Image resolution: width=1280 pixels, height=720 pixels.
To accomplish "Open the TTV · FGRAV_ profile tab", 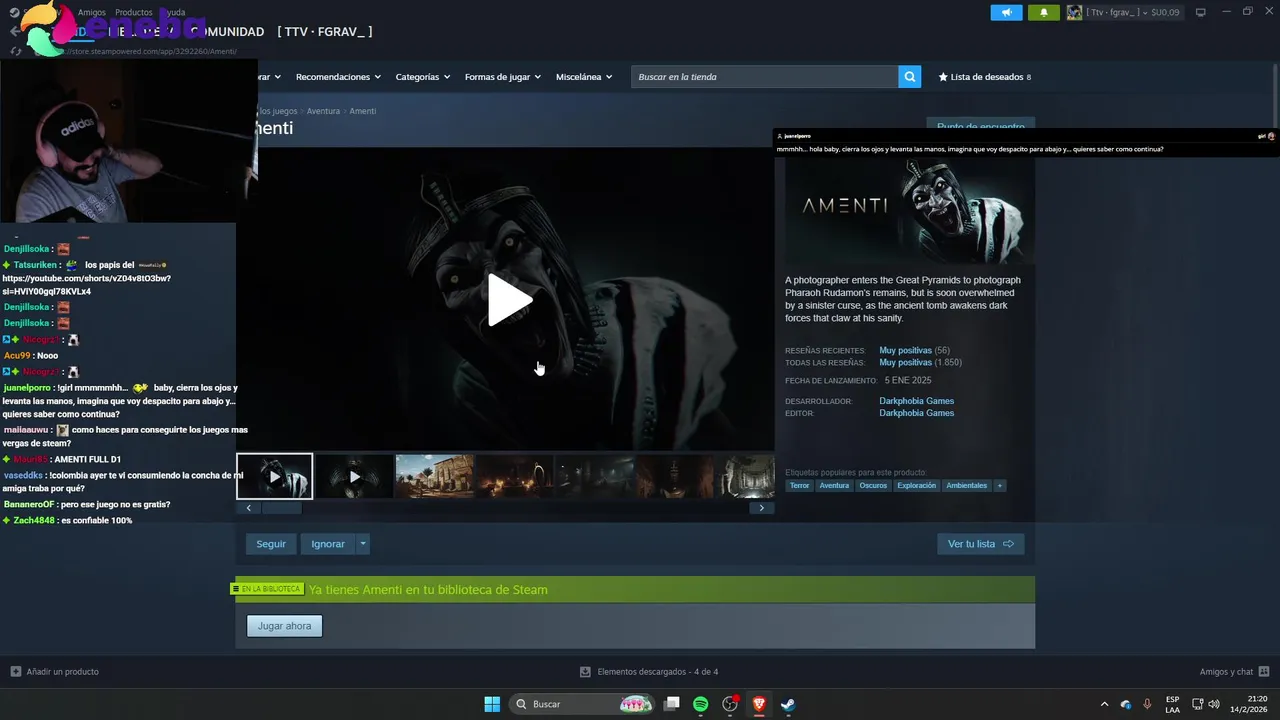I will [x=325, y=32].
